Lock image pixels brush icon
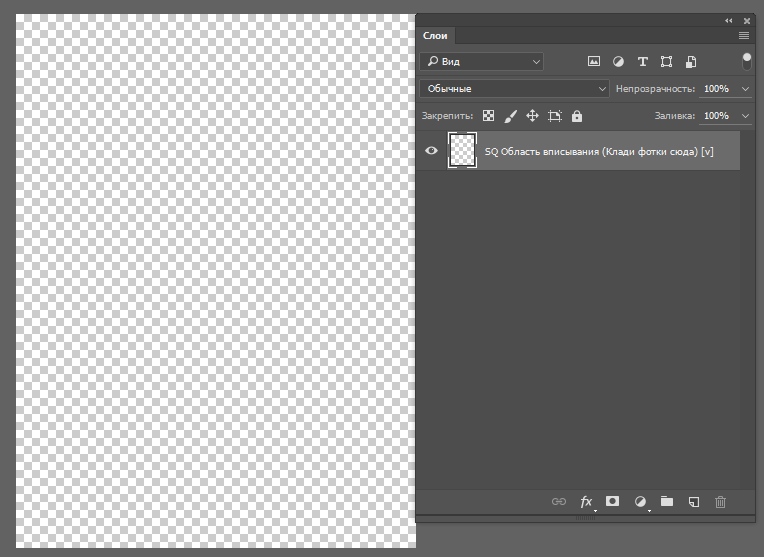The width and height of the screenshot is (764, 557). pos(510,116)
